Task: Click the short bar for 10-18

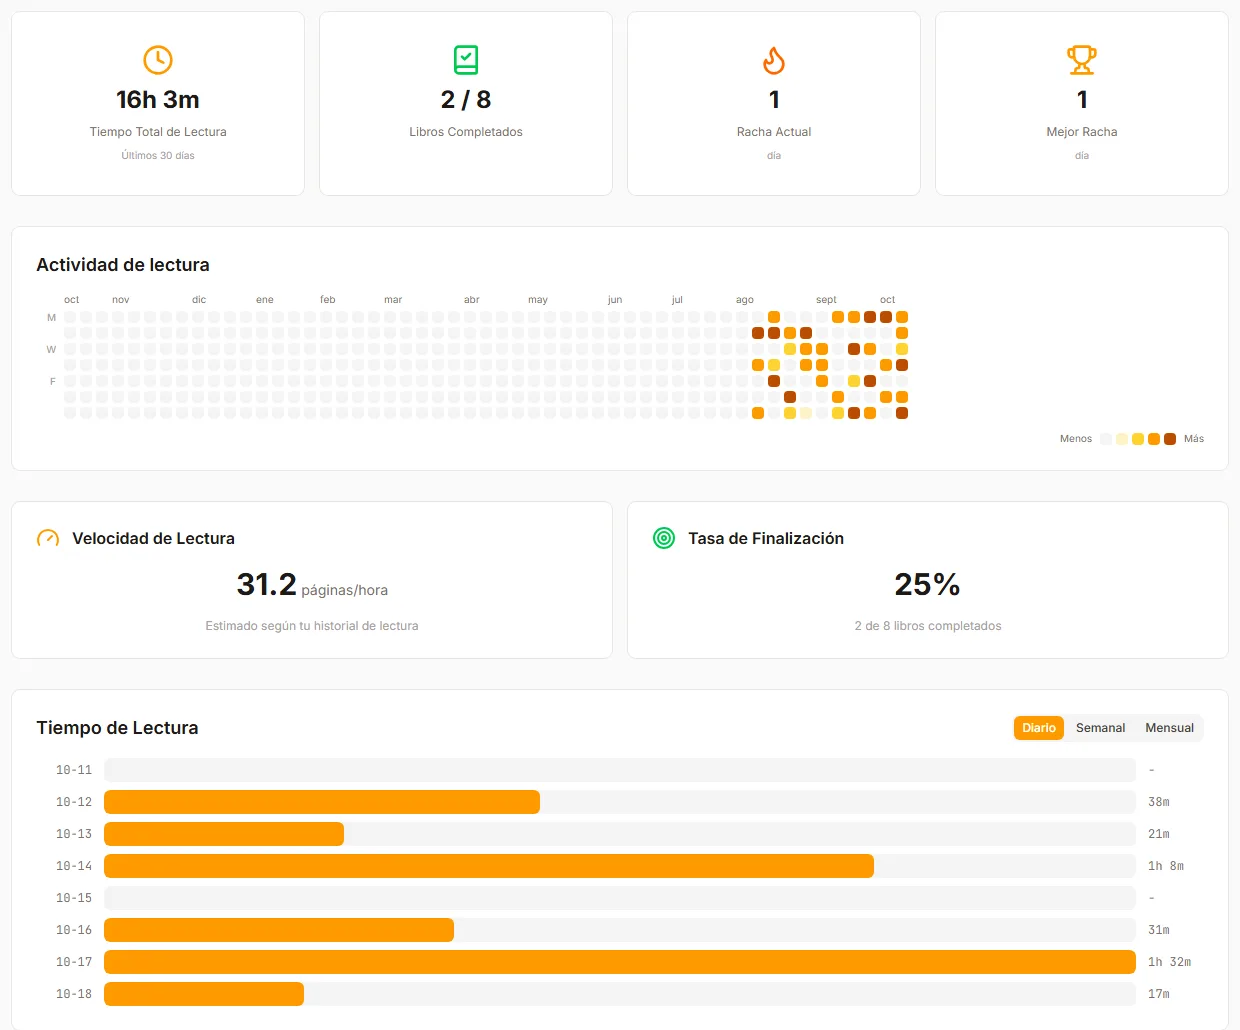Action: tap(204, 994)
